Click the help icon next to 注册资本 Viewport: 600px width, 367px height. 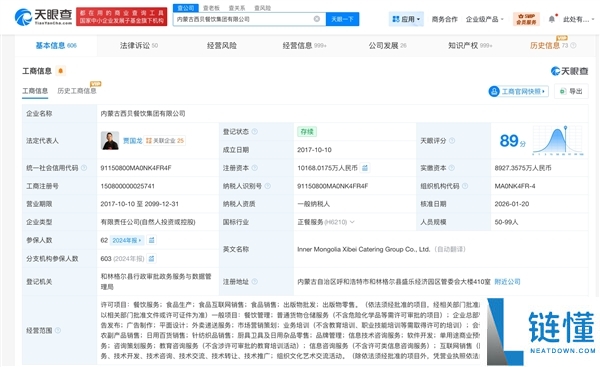point(254,168)
